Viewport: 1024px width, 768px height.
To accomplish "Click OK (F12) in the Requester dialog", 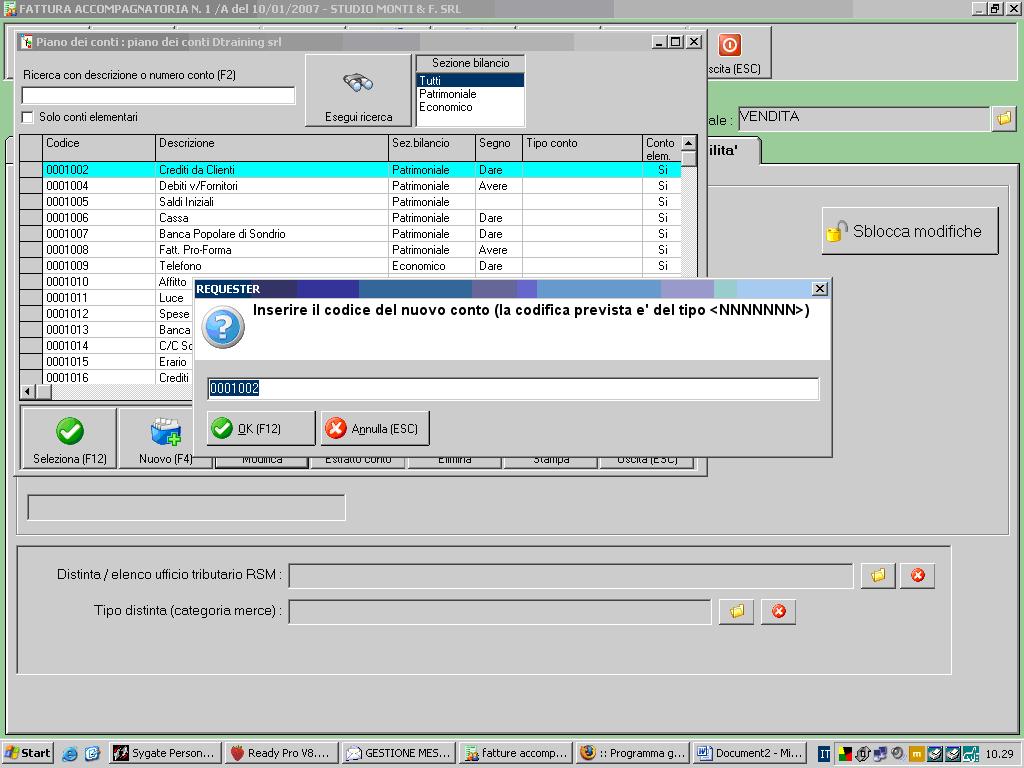I will coord(261,428).
